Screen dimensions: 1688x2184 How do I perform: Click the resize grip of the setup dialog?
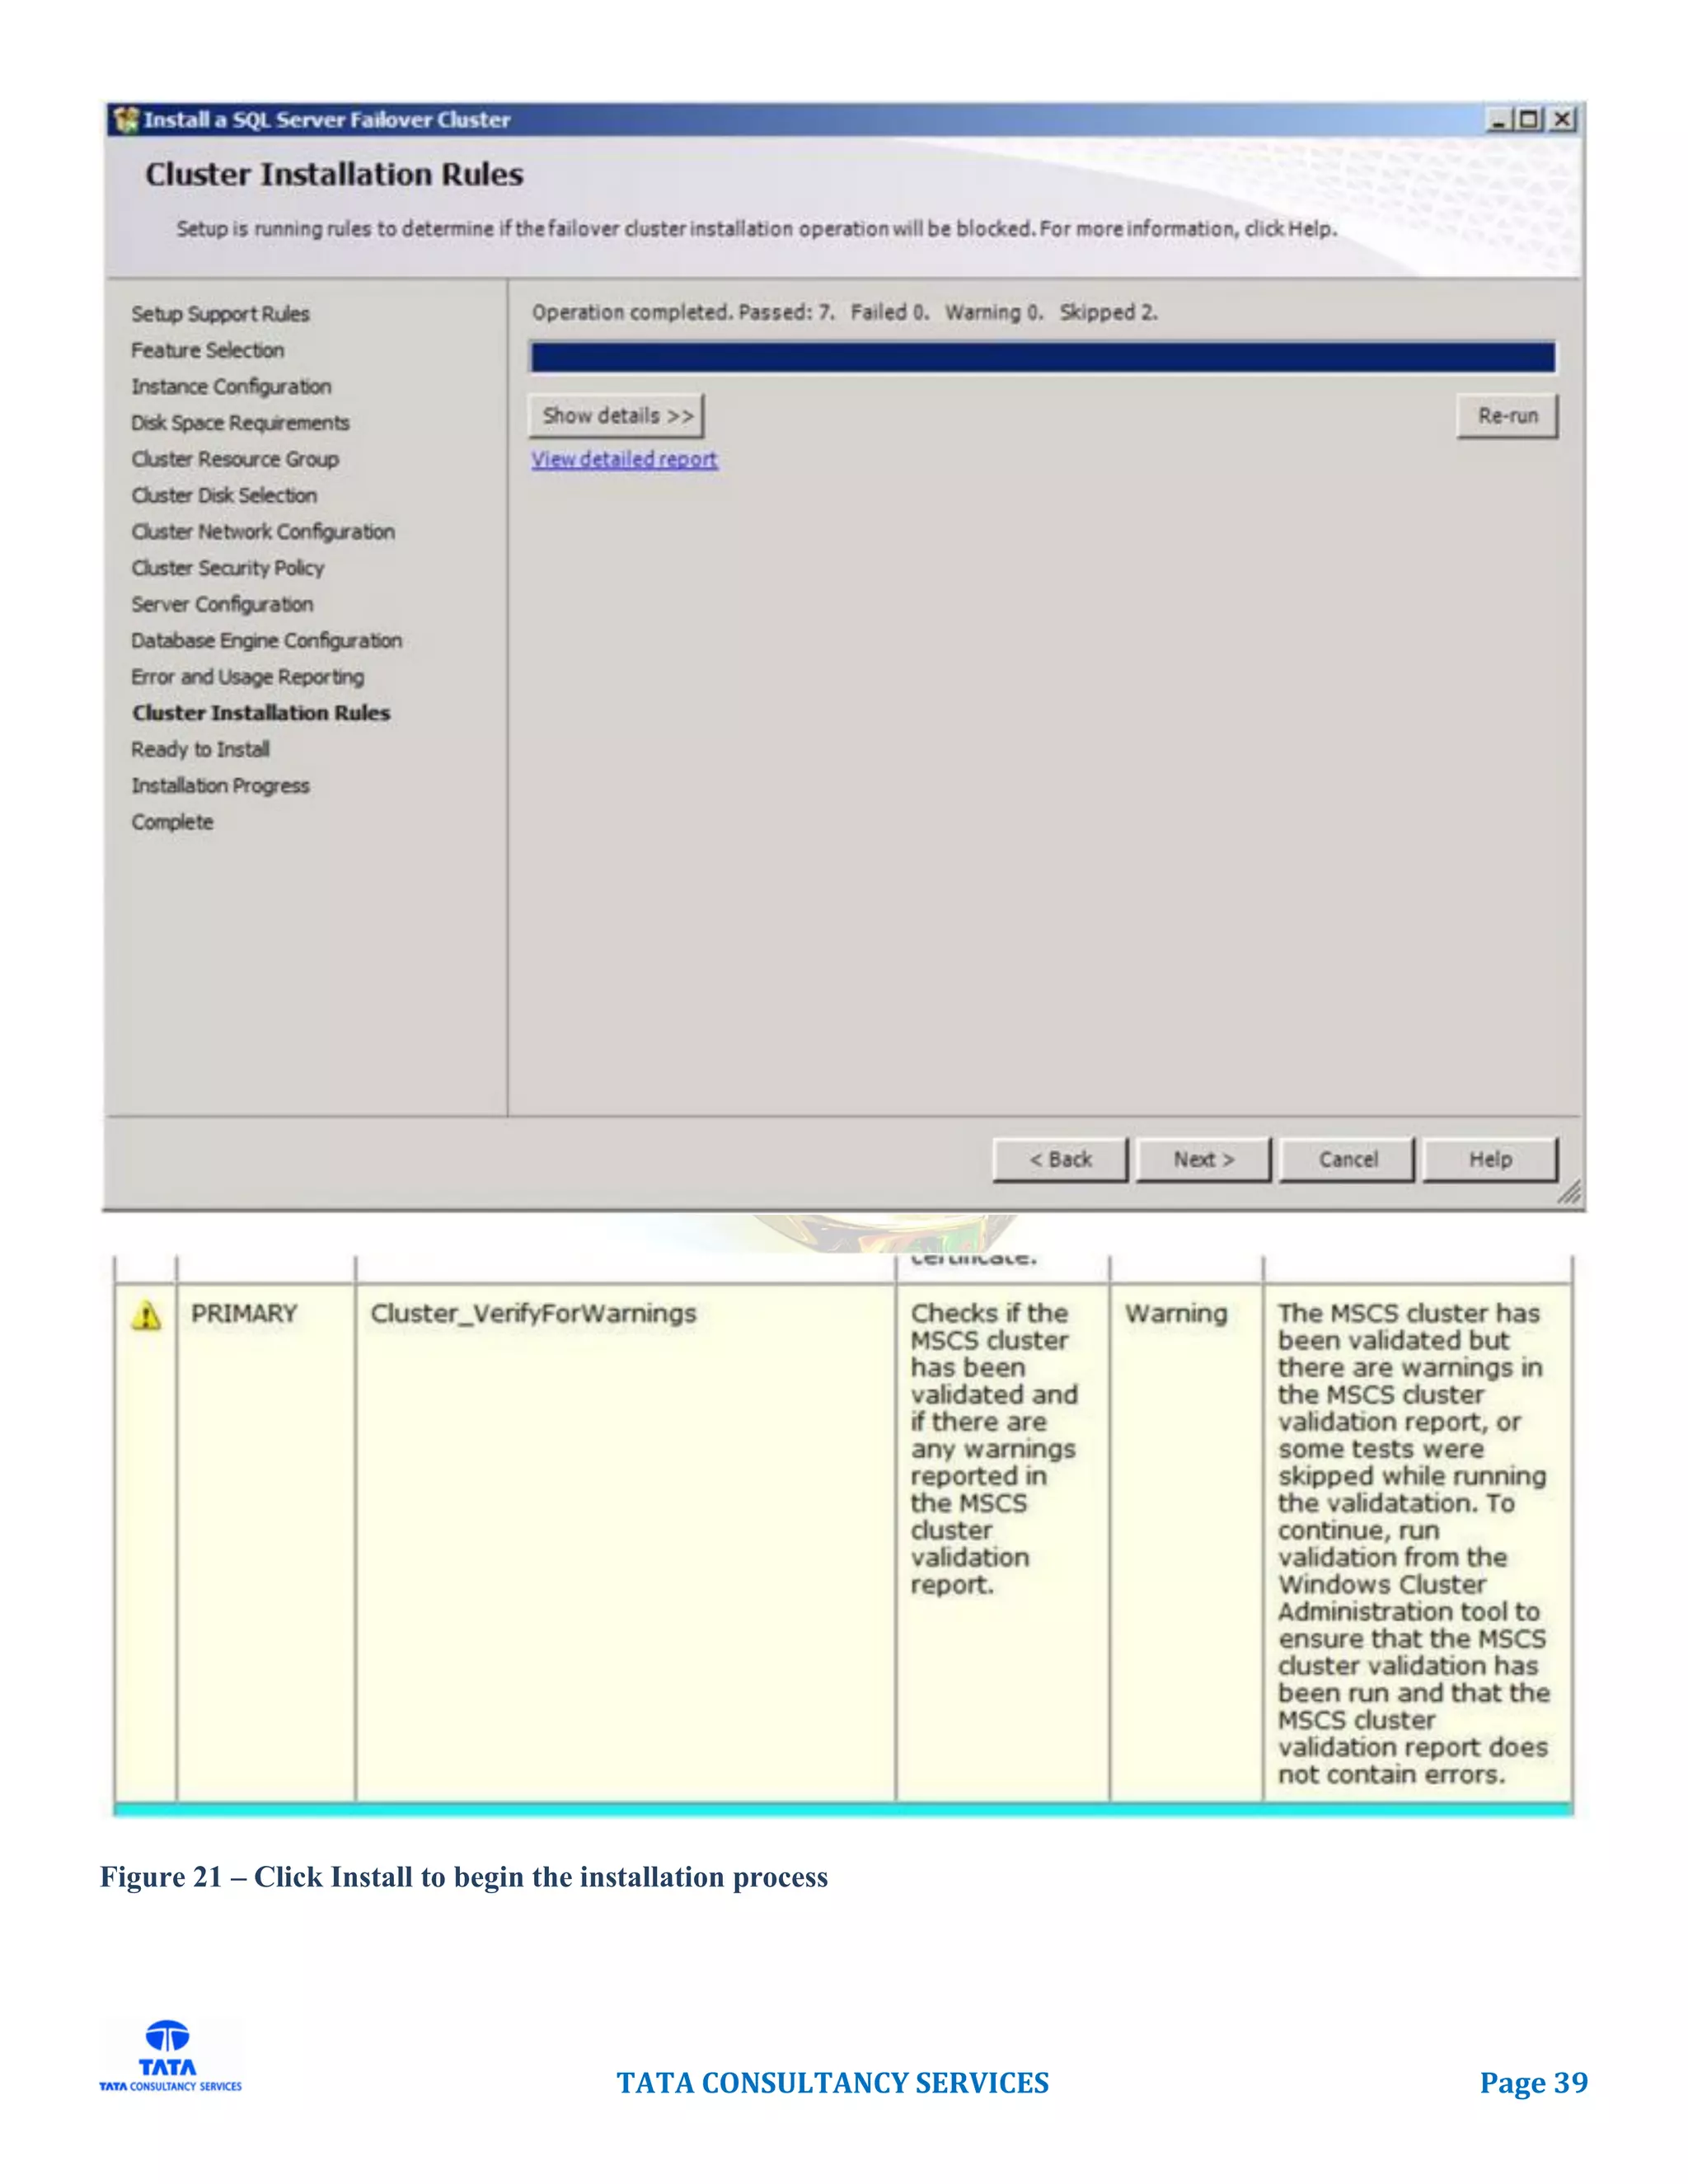click(x=1569, y=1192)
